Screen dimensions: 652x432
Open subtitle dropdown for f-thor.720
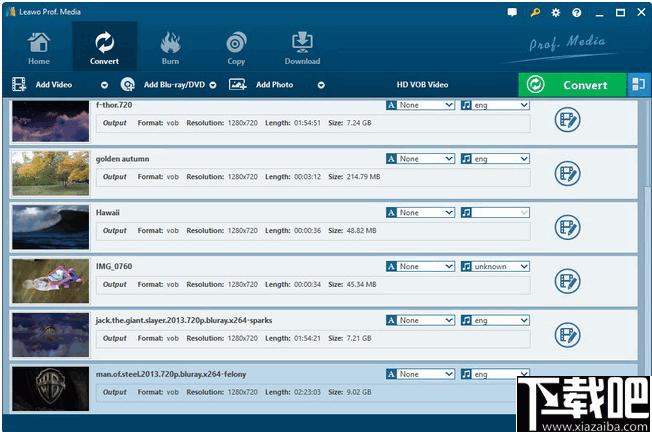[x=420, y=105]
